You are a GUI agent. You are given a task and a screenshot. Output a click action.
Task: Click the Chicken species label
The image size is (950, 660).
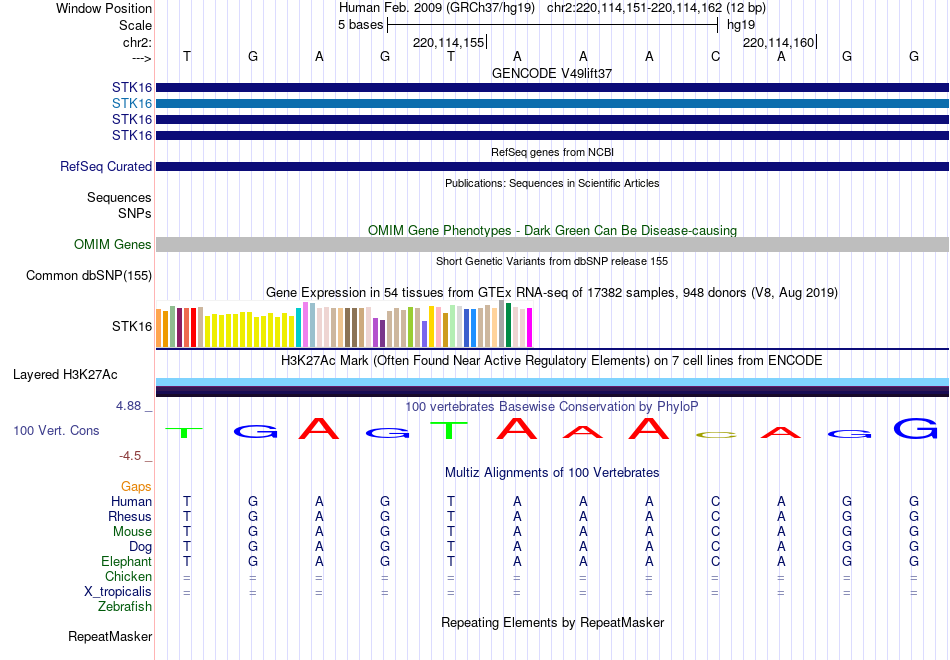pyautogui.click(x=128, y=576)
